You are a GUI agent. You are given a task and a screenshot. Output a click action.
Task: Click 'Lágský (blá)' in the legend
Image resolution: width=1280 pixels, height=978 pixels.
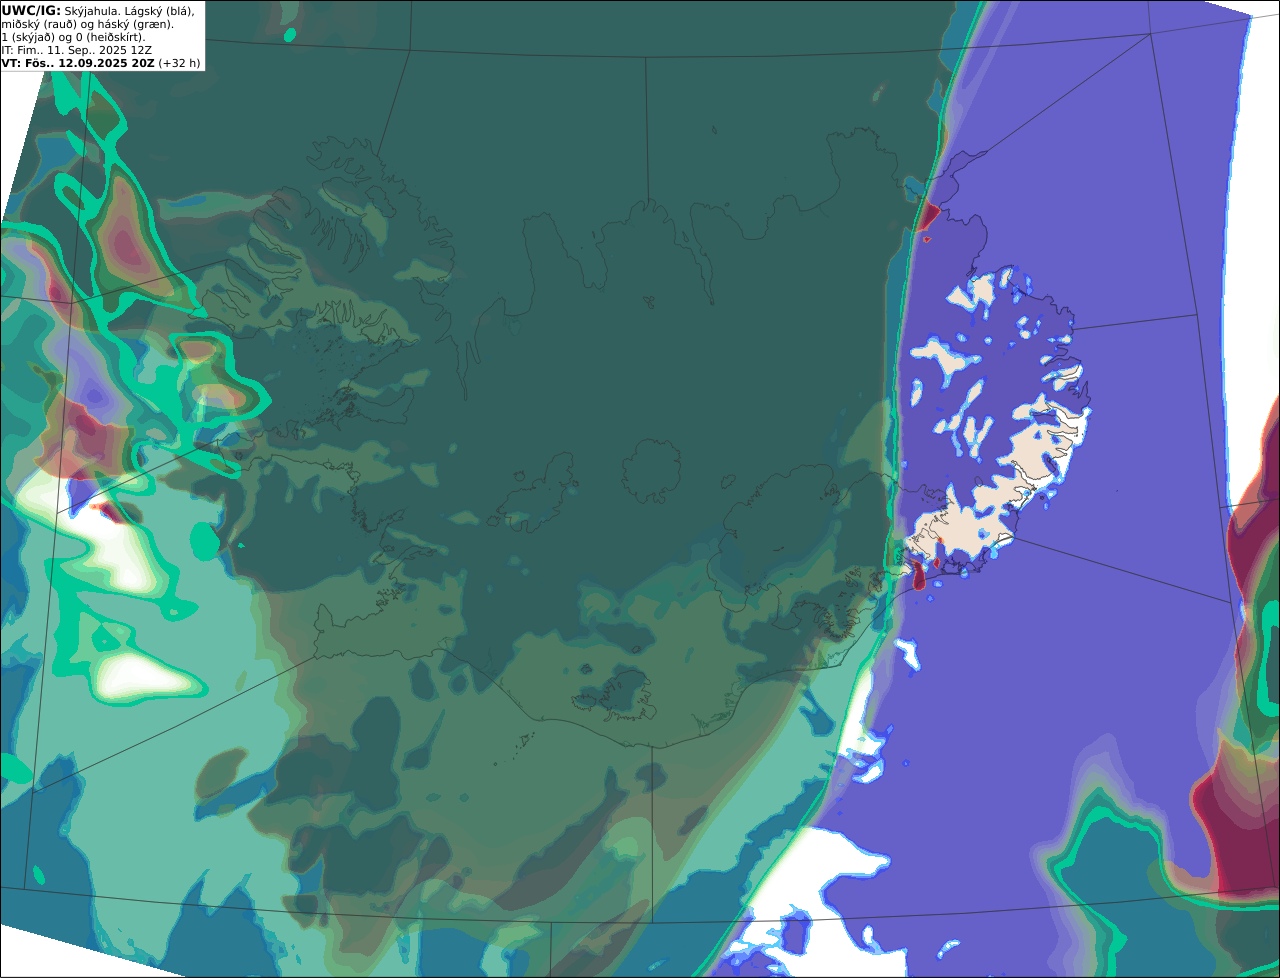(x=160, y=11)
